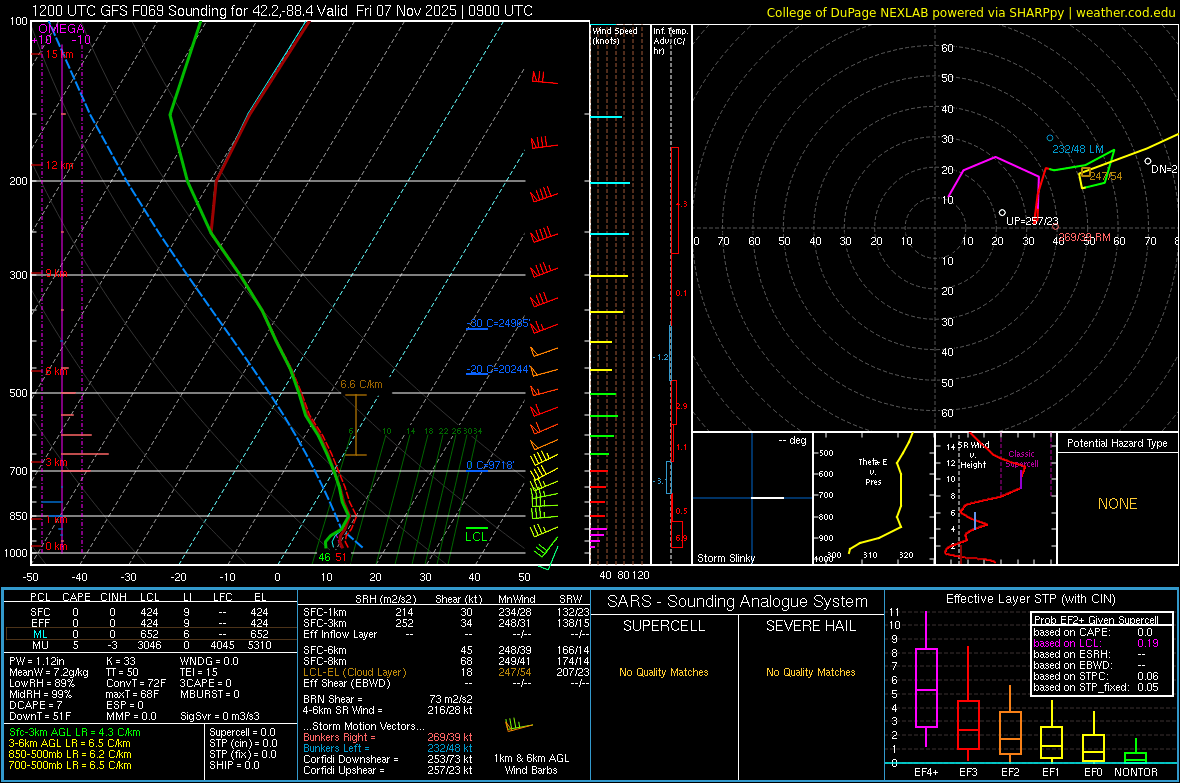This screenshot has height=783, width=1180.
Task: Click the 'TEI = 15' value
Action: pos(199,672)
